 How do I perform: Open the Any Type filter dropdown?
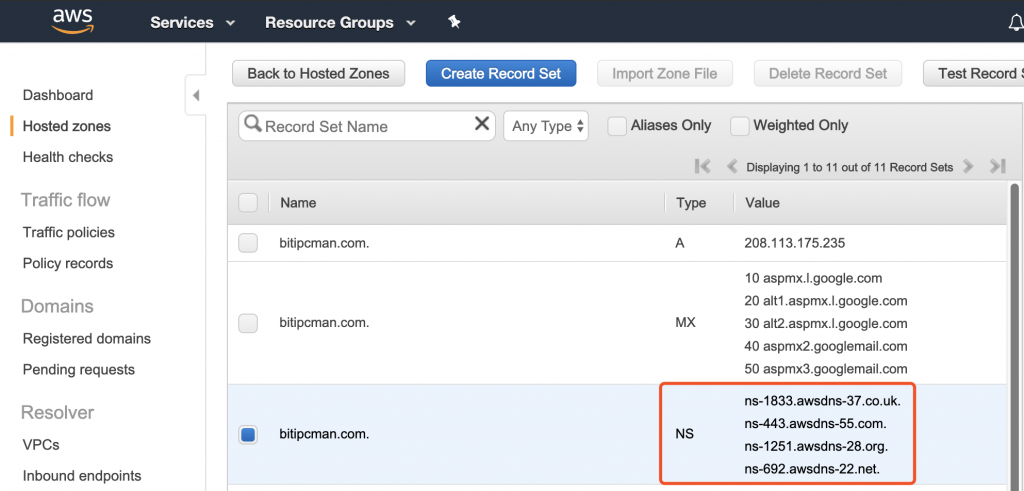coord(546,126)
